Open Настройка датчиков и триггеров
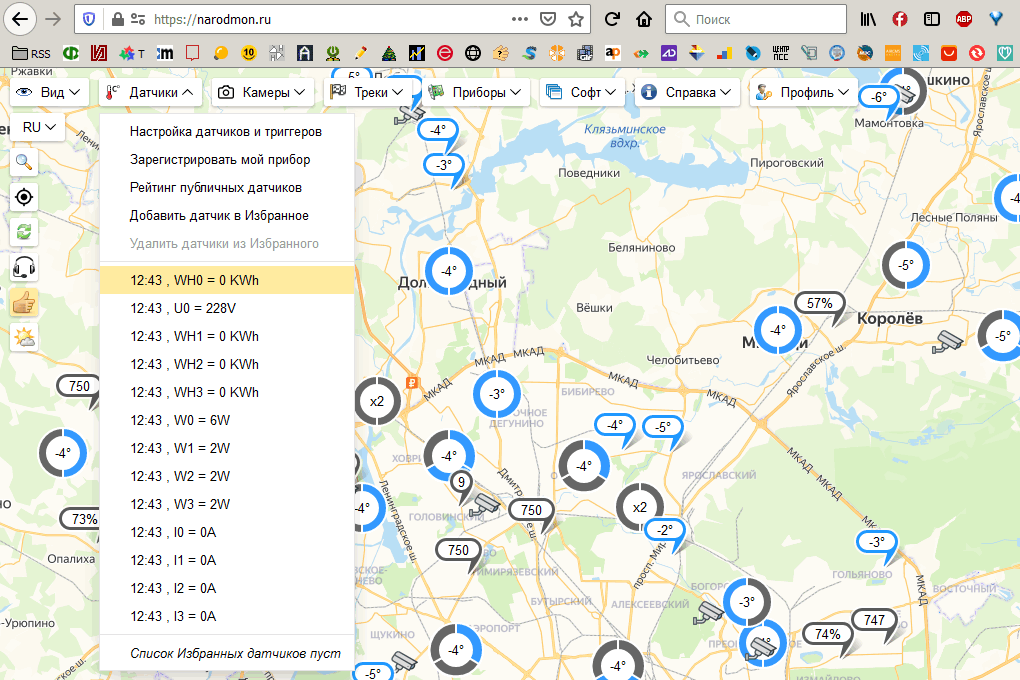 226,131
